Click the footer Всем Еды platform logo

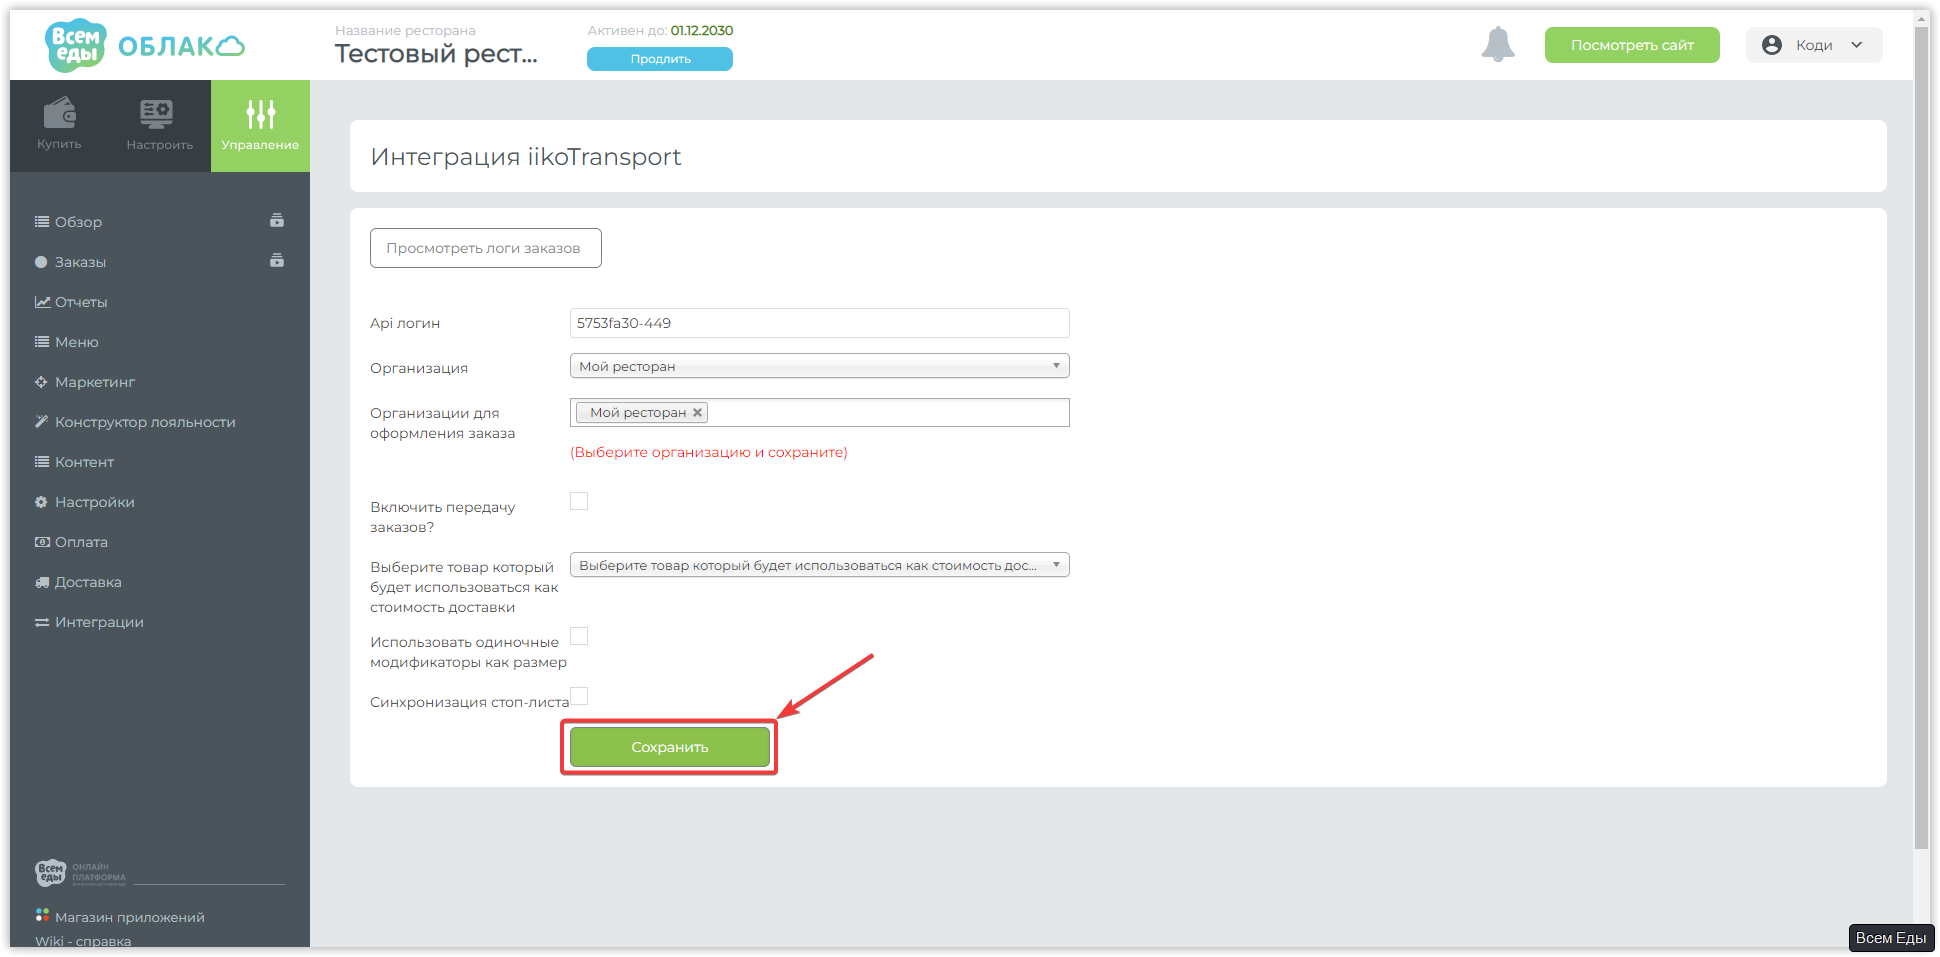coord(80,873)
